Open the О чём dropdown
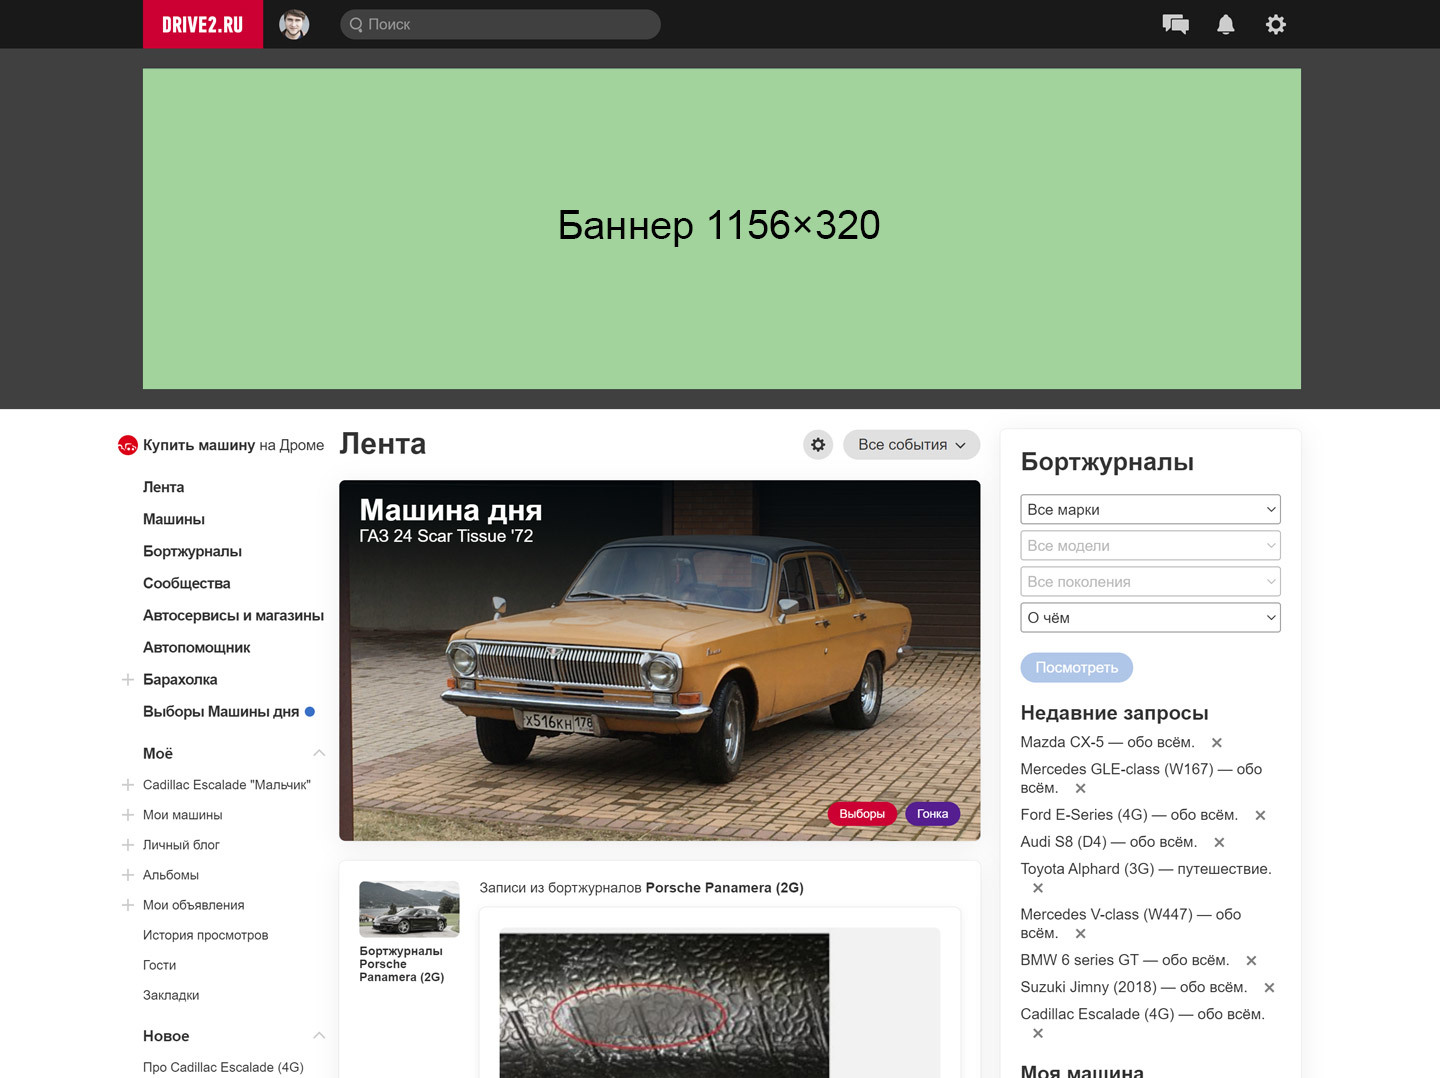1440x1078 pixels. click(x=1150, y=617)
